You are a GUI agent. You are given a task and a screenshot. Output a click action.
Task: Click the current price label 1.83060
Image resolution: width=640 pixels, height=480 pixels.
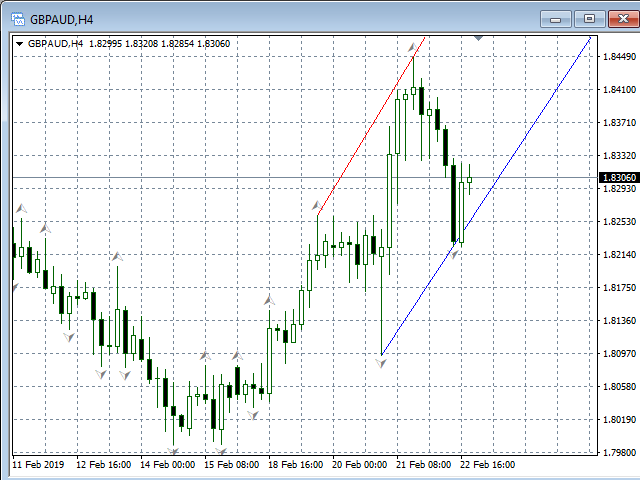[x=619, y=178]
